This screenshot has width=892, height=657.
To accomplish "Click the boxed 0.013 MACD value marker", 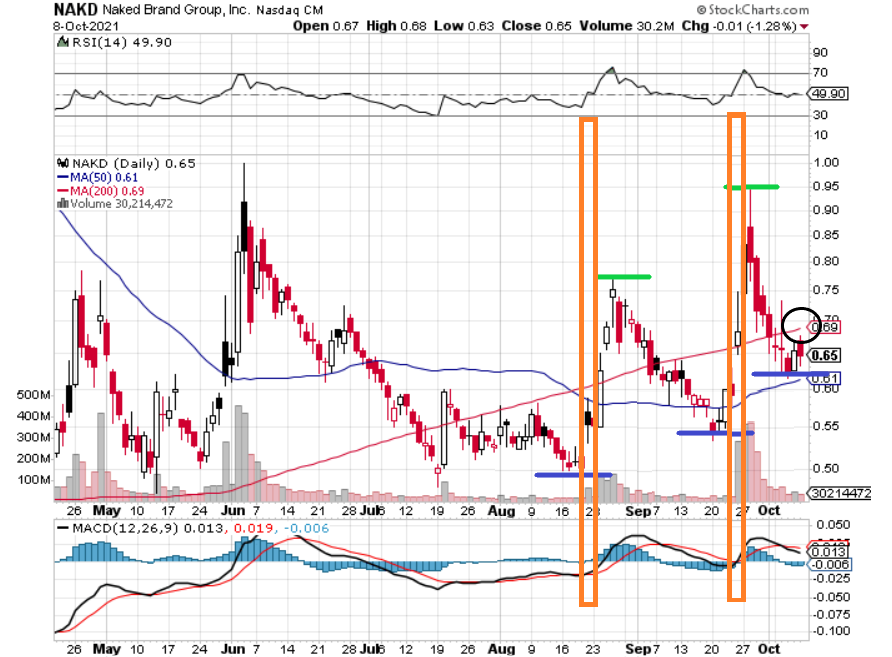I will 829,552.
